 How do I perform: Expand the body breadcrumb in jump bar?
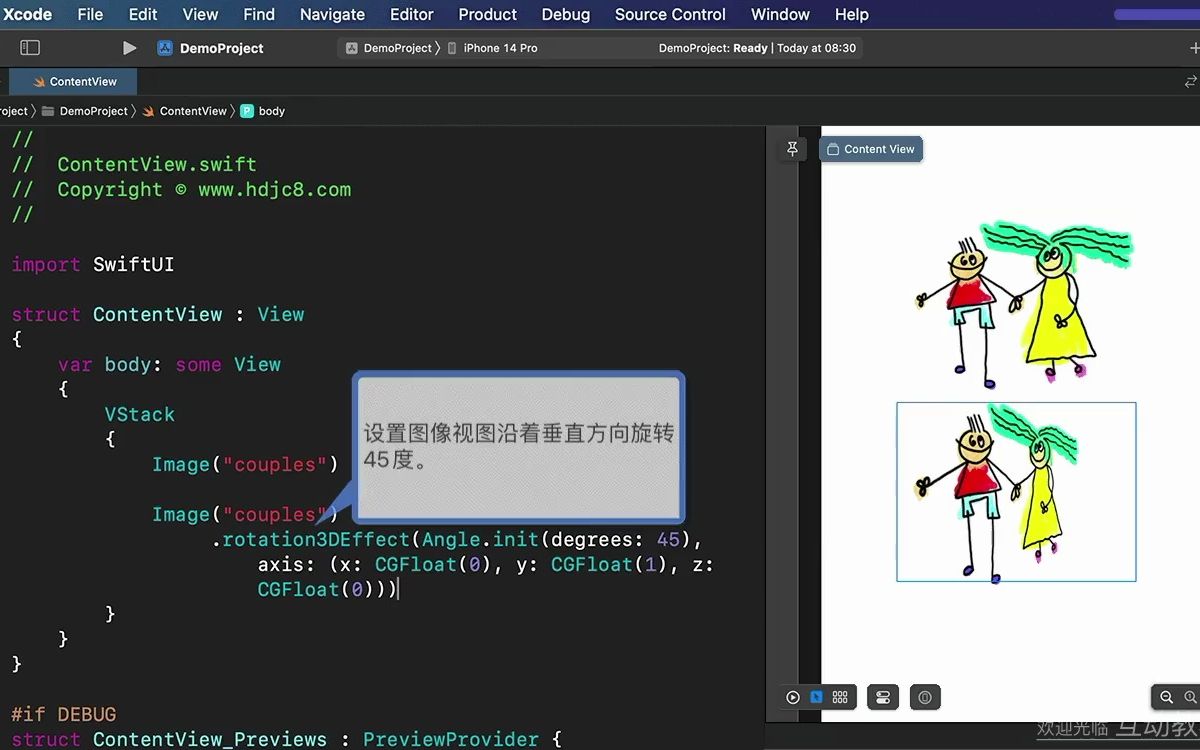pos(271,111)
